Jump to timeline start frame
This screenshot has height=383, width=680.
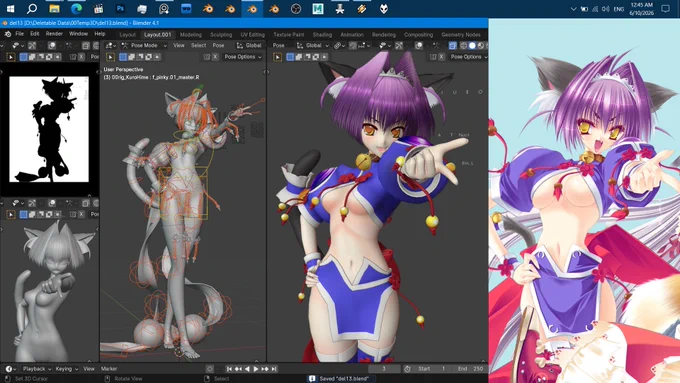(229, 369)
